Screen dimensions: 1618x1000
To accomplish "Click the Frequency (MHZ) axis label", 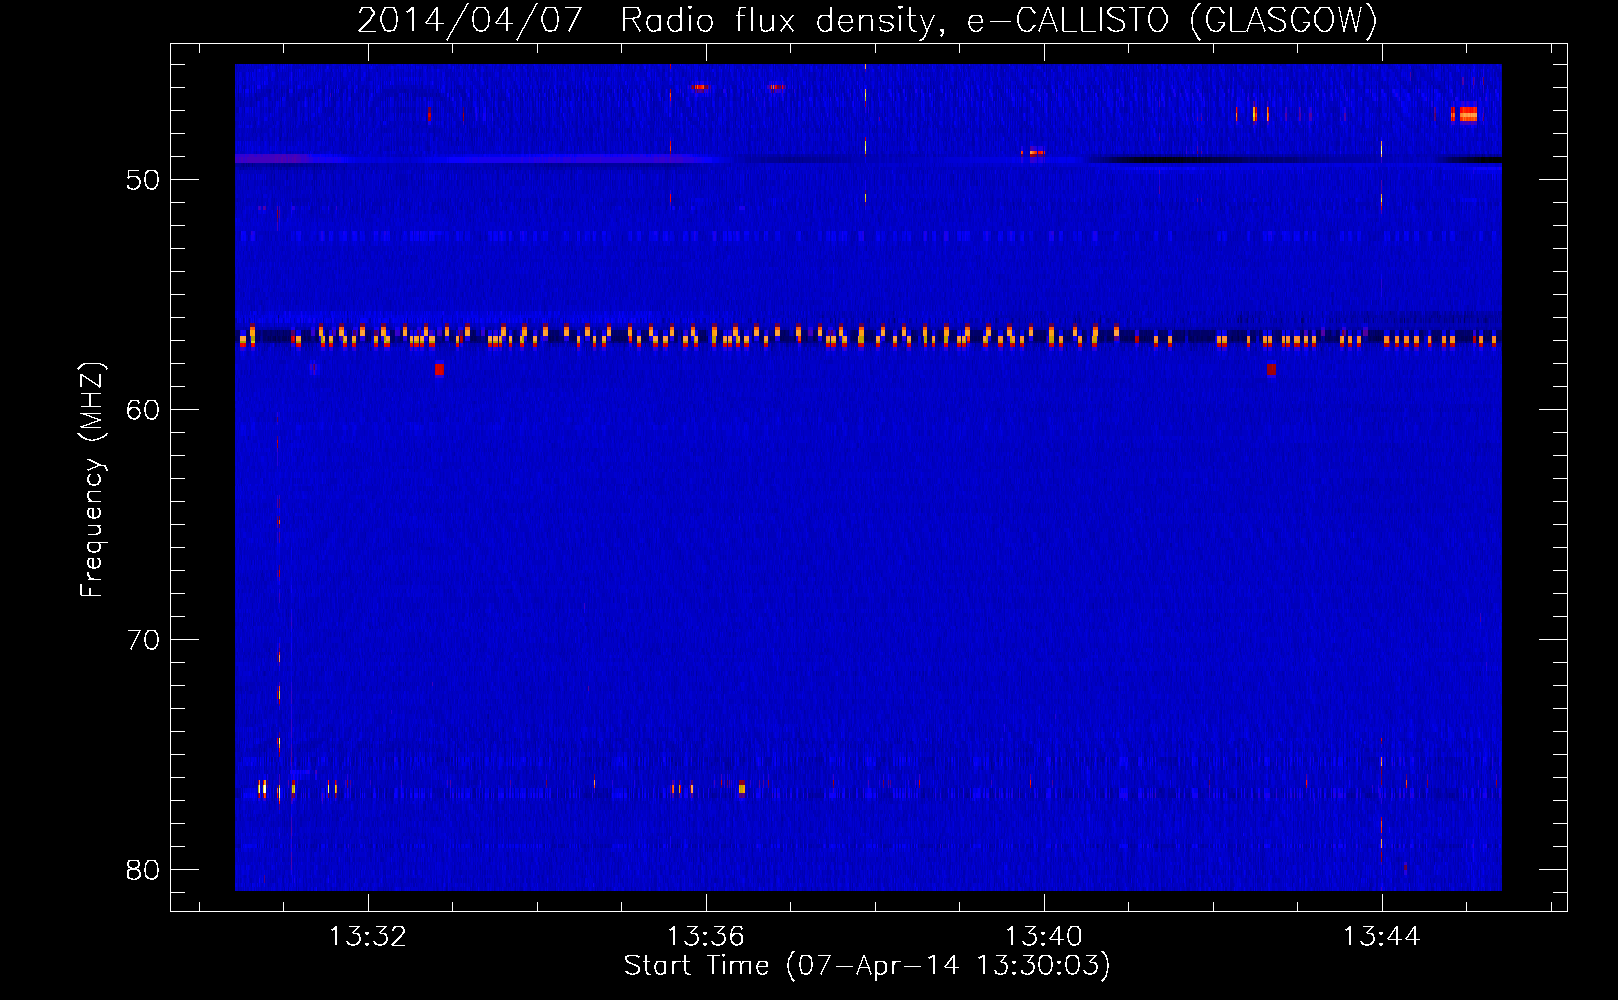I will pyautogui.click(x=91, y=480).
